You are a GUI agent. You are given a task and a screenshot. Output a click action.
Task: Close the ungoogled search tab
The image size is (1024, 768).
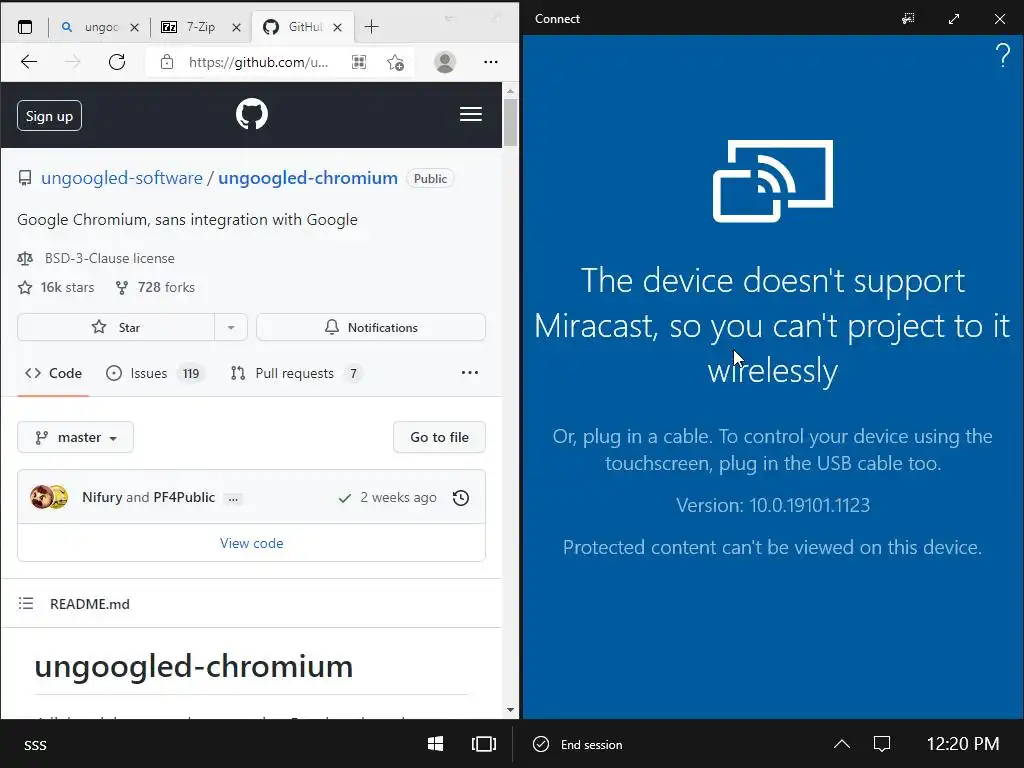pos(134,27)
